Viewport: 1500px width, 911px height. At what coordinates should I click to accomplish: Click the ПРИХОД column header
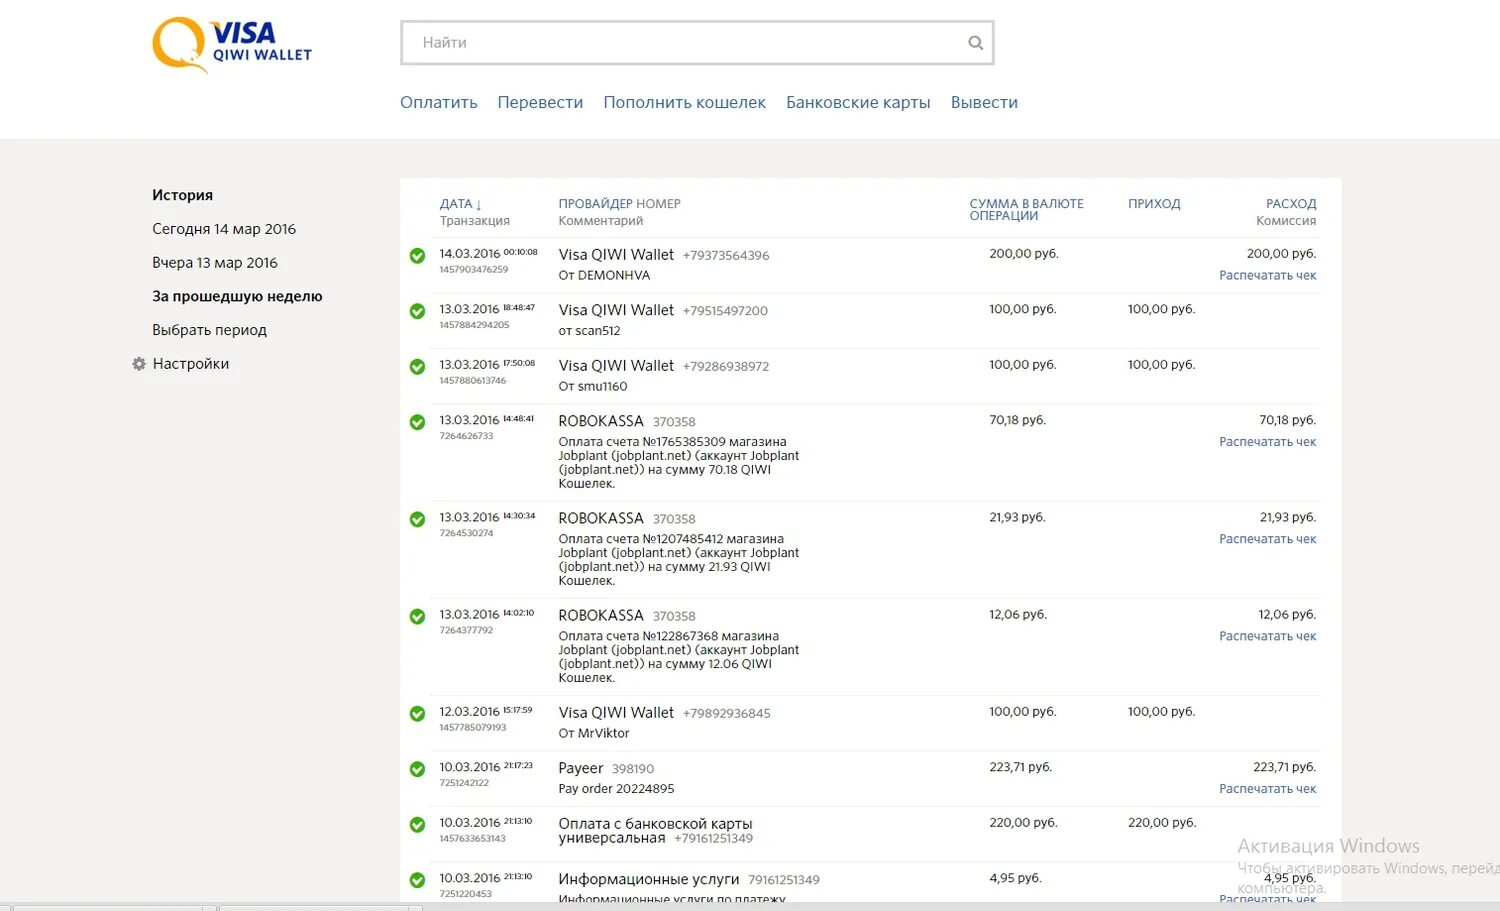[x=1154, y=204]
